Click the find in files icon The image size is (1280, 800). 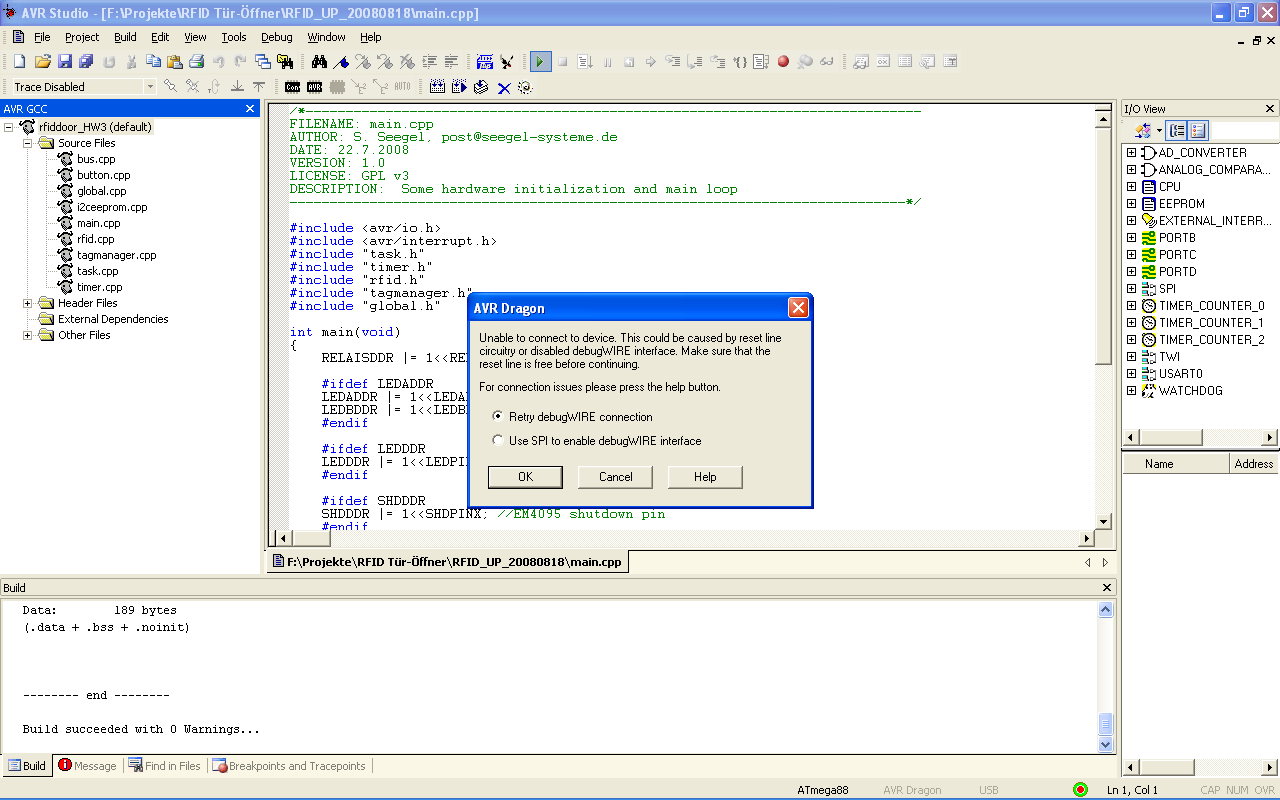pos(285,62)
